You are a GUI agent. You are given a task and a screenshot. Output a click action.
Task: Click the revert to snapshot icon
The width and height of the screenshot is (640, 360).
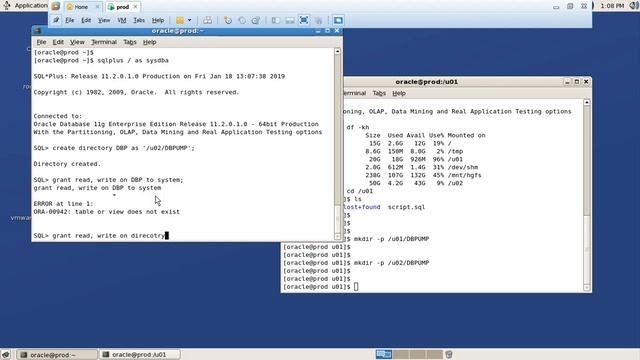pos(242,20)
